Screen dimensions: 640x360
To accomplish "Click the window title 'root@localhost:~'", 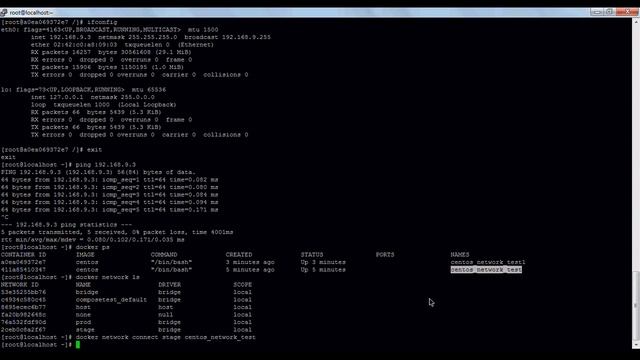I will coord(31,13).
